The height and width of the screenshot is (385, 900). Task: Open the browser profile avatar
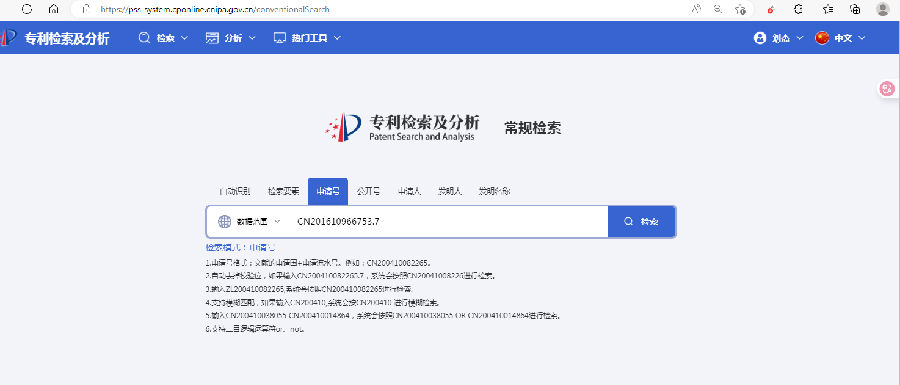(883, 9)
